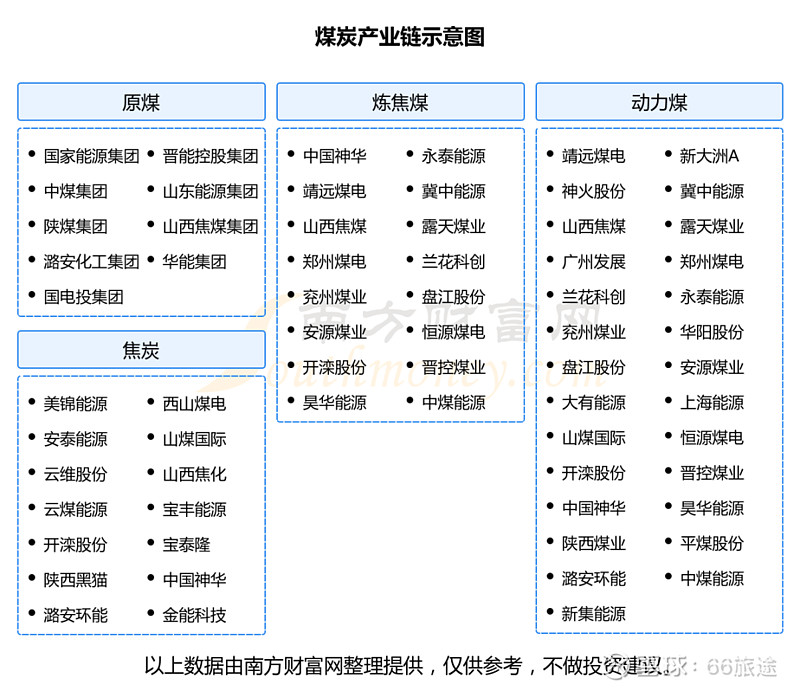The width and height of the screenshot is (800, 691).
Task: Open the 动力煤 header box
Action: coord(659,103)
